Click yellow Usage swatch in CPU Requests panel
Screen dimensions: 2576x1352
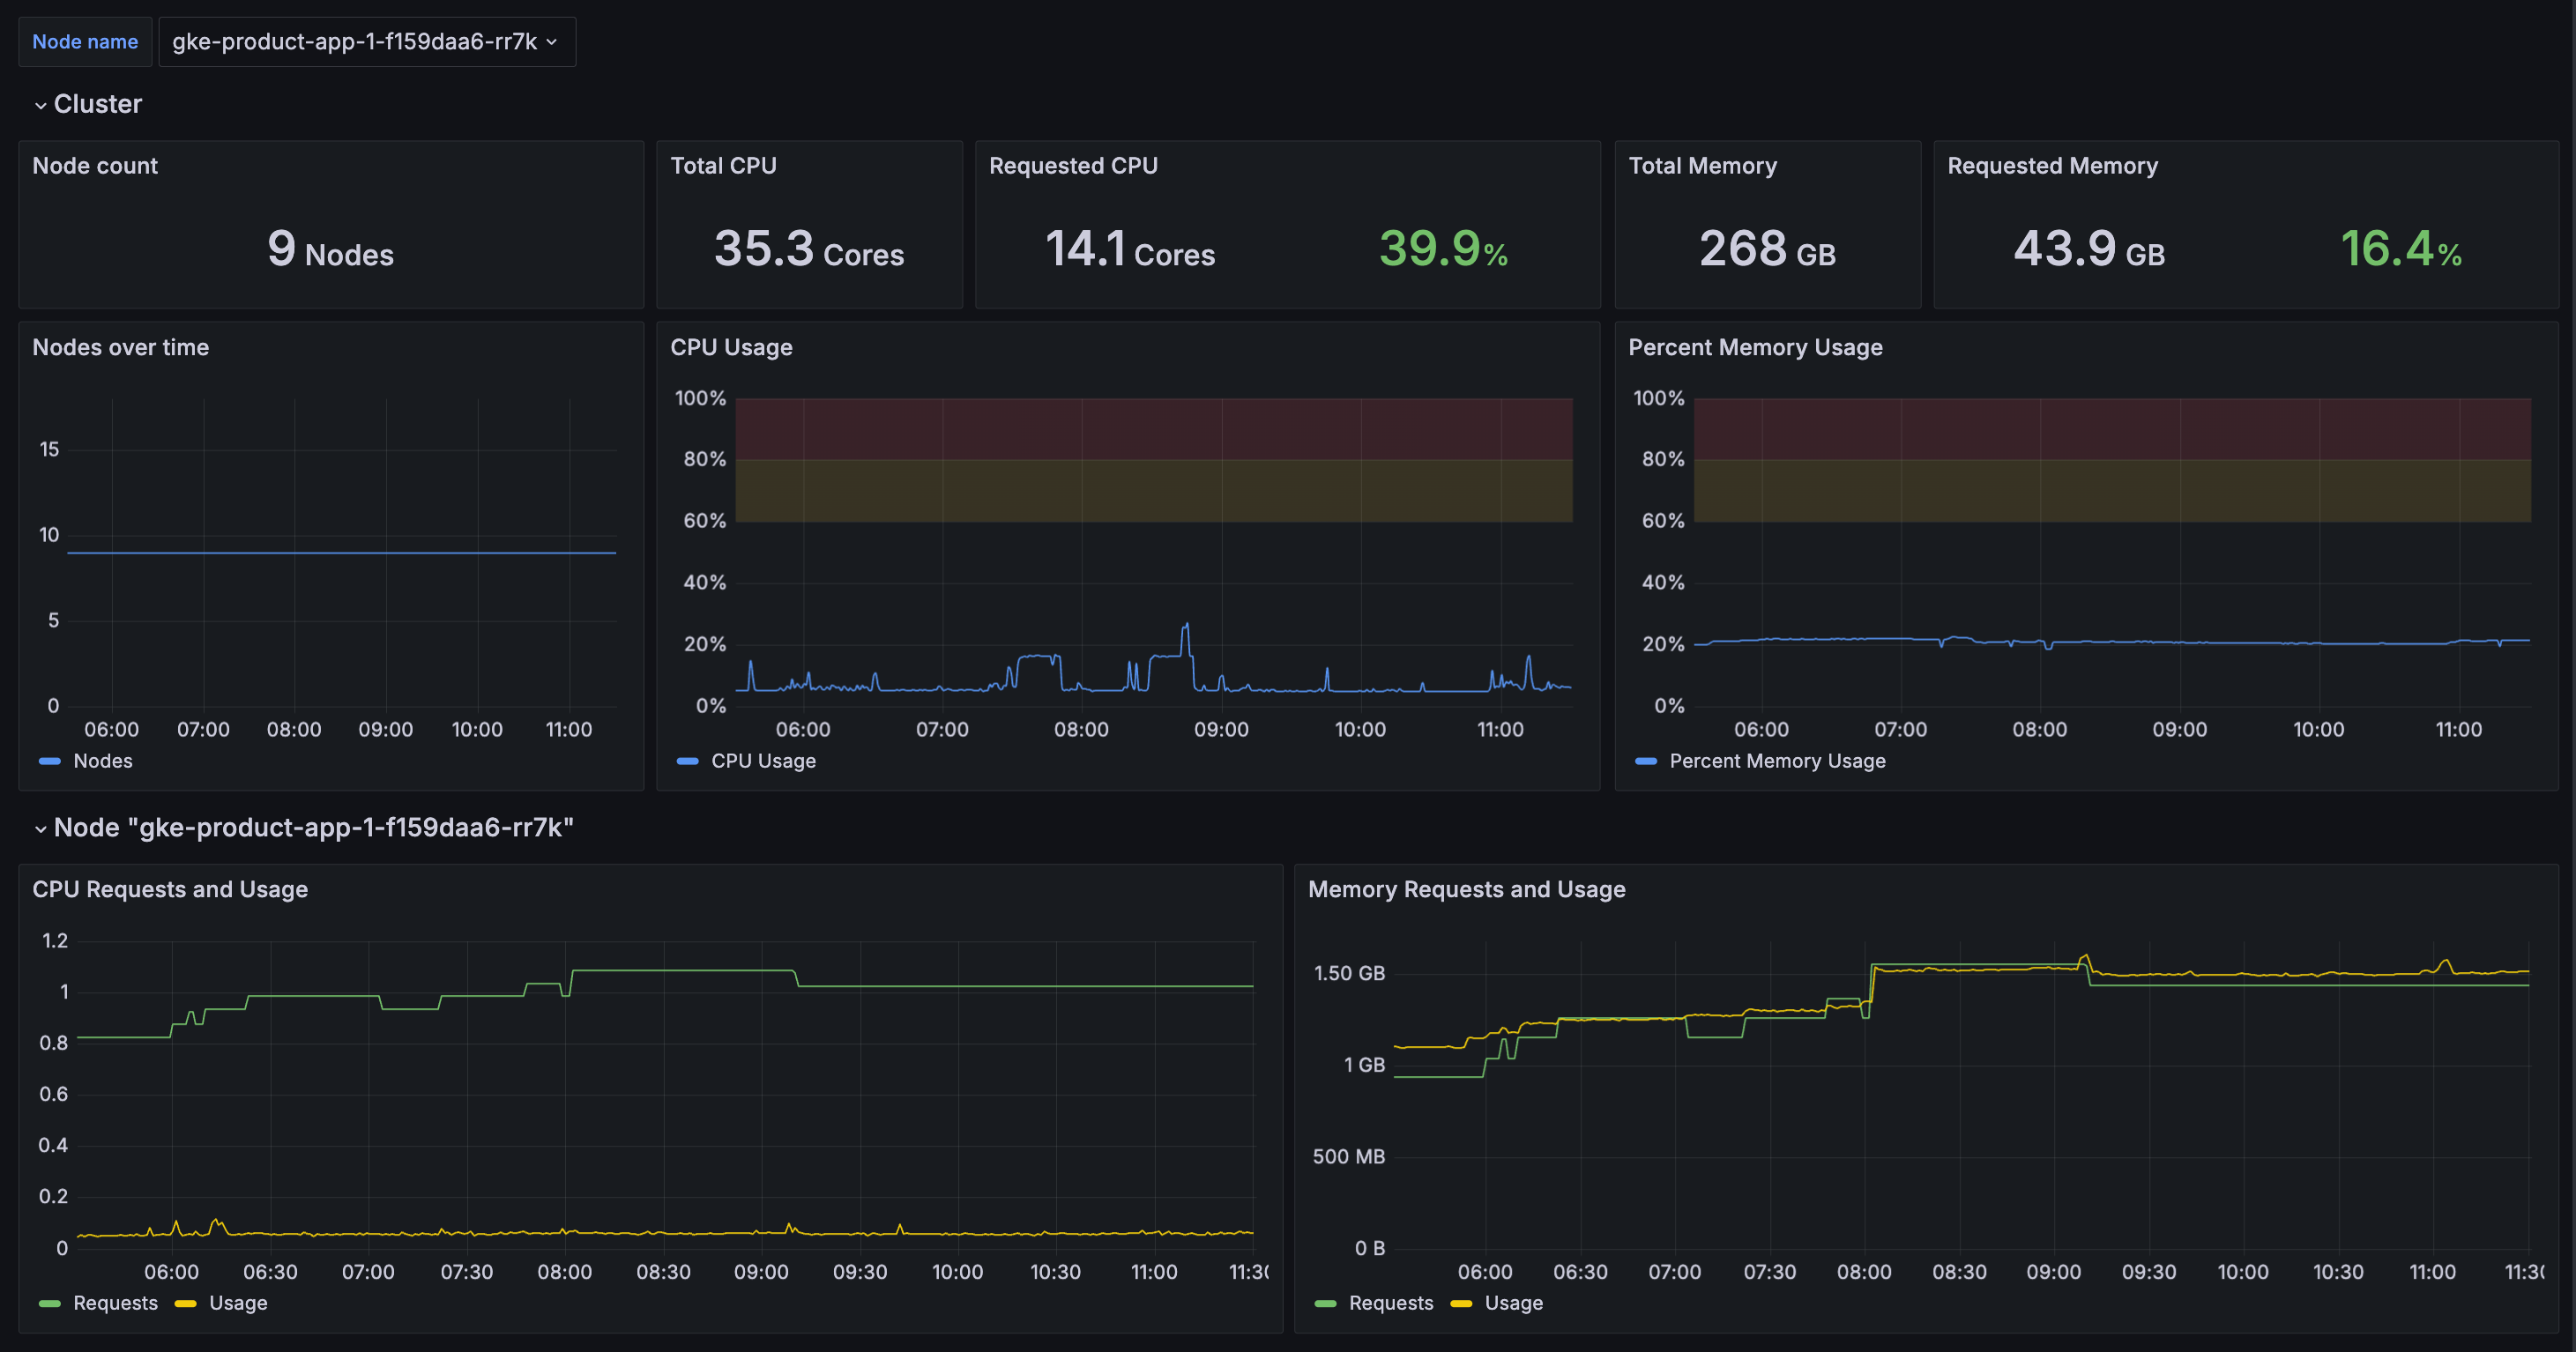pyautogui.click(x=185, y=1303)
